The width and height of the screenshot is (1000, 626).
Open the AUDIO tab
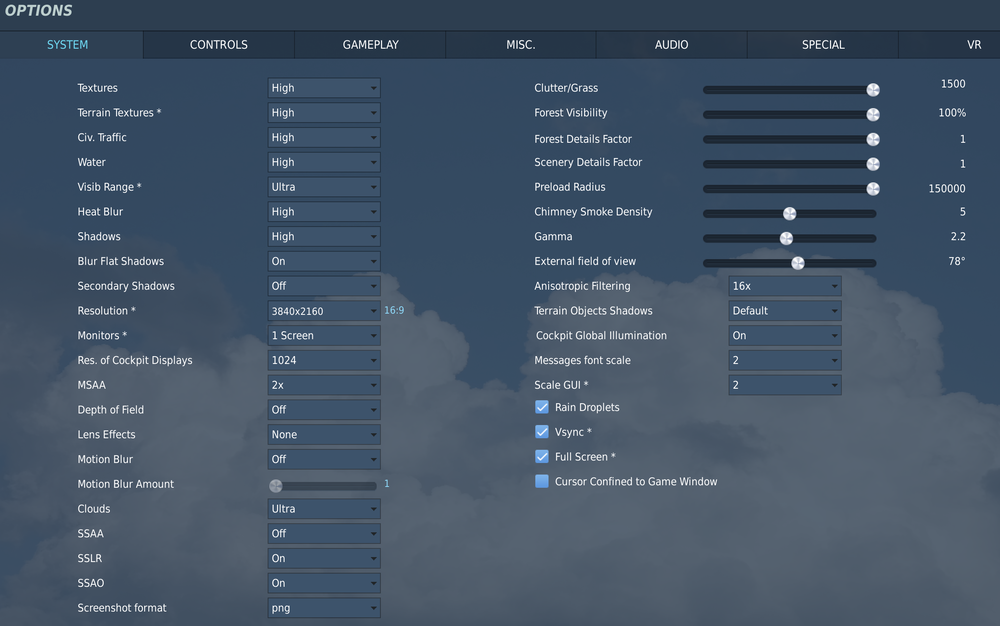coord(672,45)
